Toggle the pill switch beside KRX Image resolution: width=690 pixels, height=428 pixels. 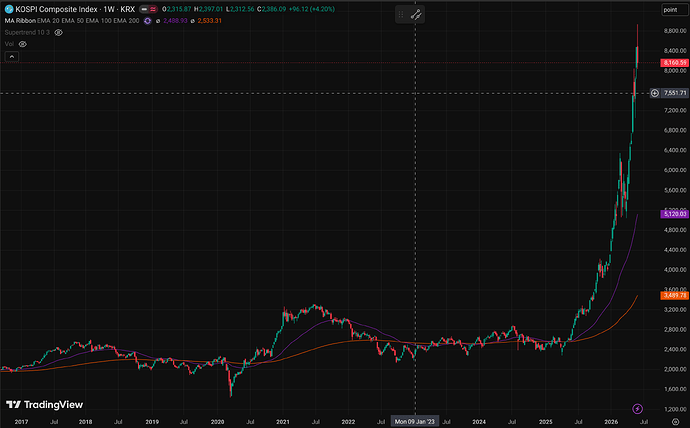(148, 9)
